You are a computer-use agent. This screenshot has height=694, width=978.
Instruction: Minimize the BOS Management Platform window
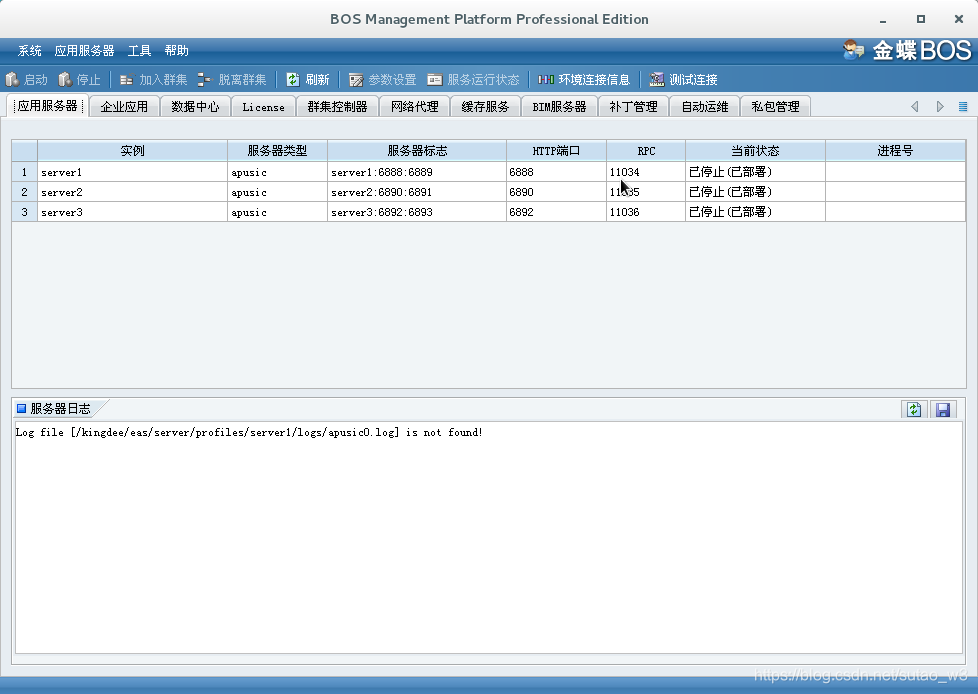(x=883, y=19)
